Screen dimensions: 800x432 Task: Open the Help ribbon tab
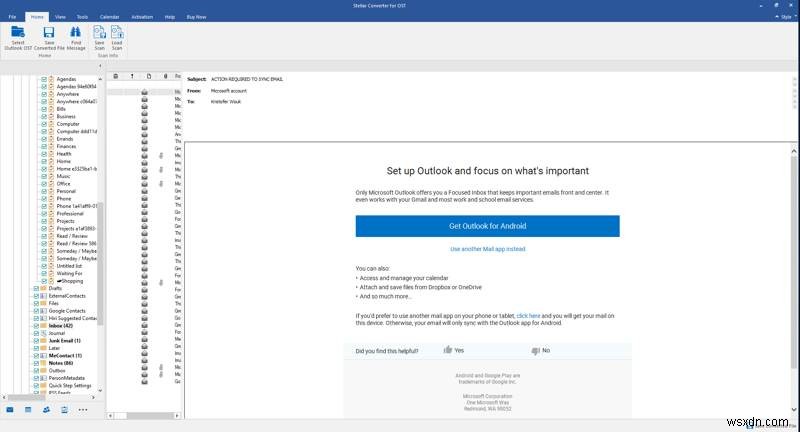coord(170,17)
